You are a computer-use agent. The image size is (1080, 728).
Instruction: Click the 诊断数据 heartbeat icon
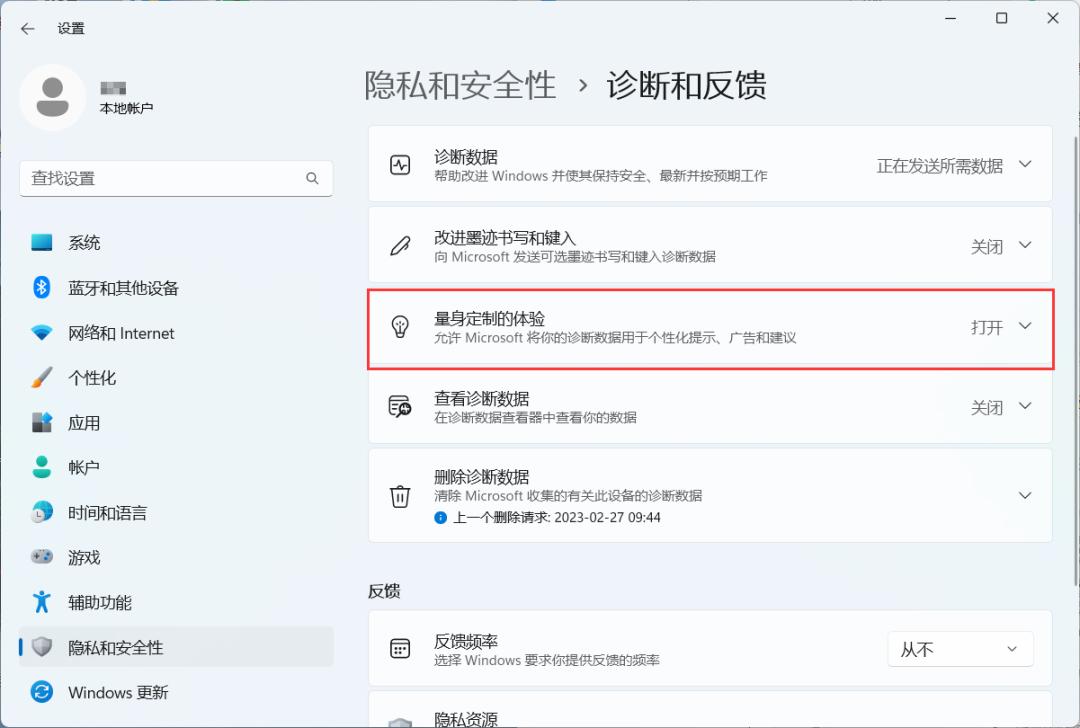400,165
